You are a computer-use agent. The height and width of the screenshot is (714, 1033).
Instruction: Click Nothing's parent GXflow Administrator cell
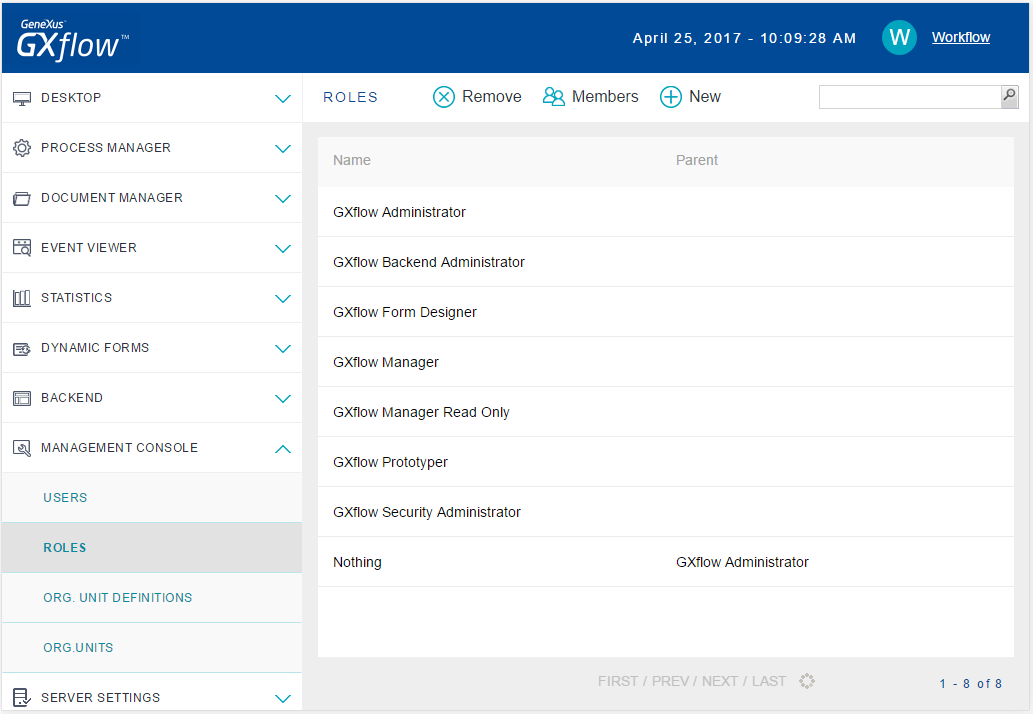[742, 562]
